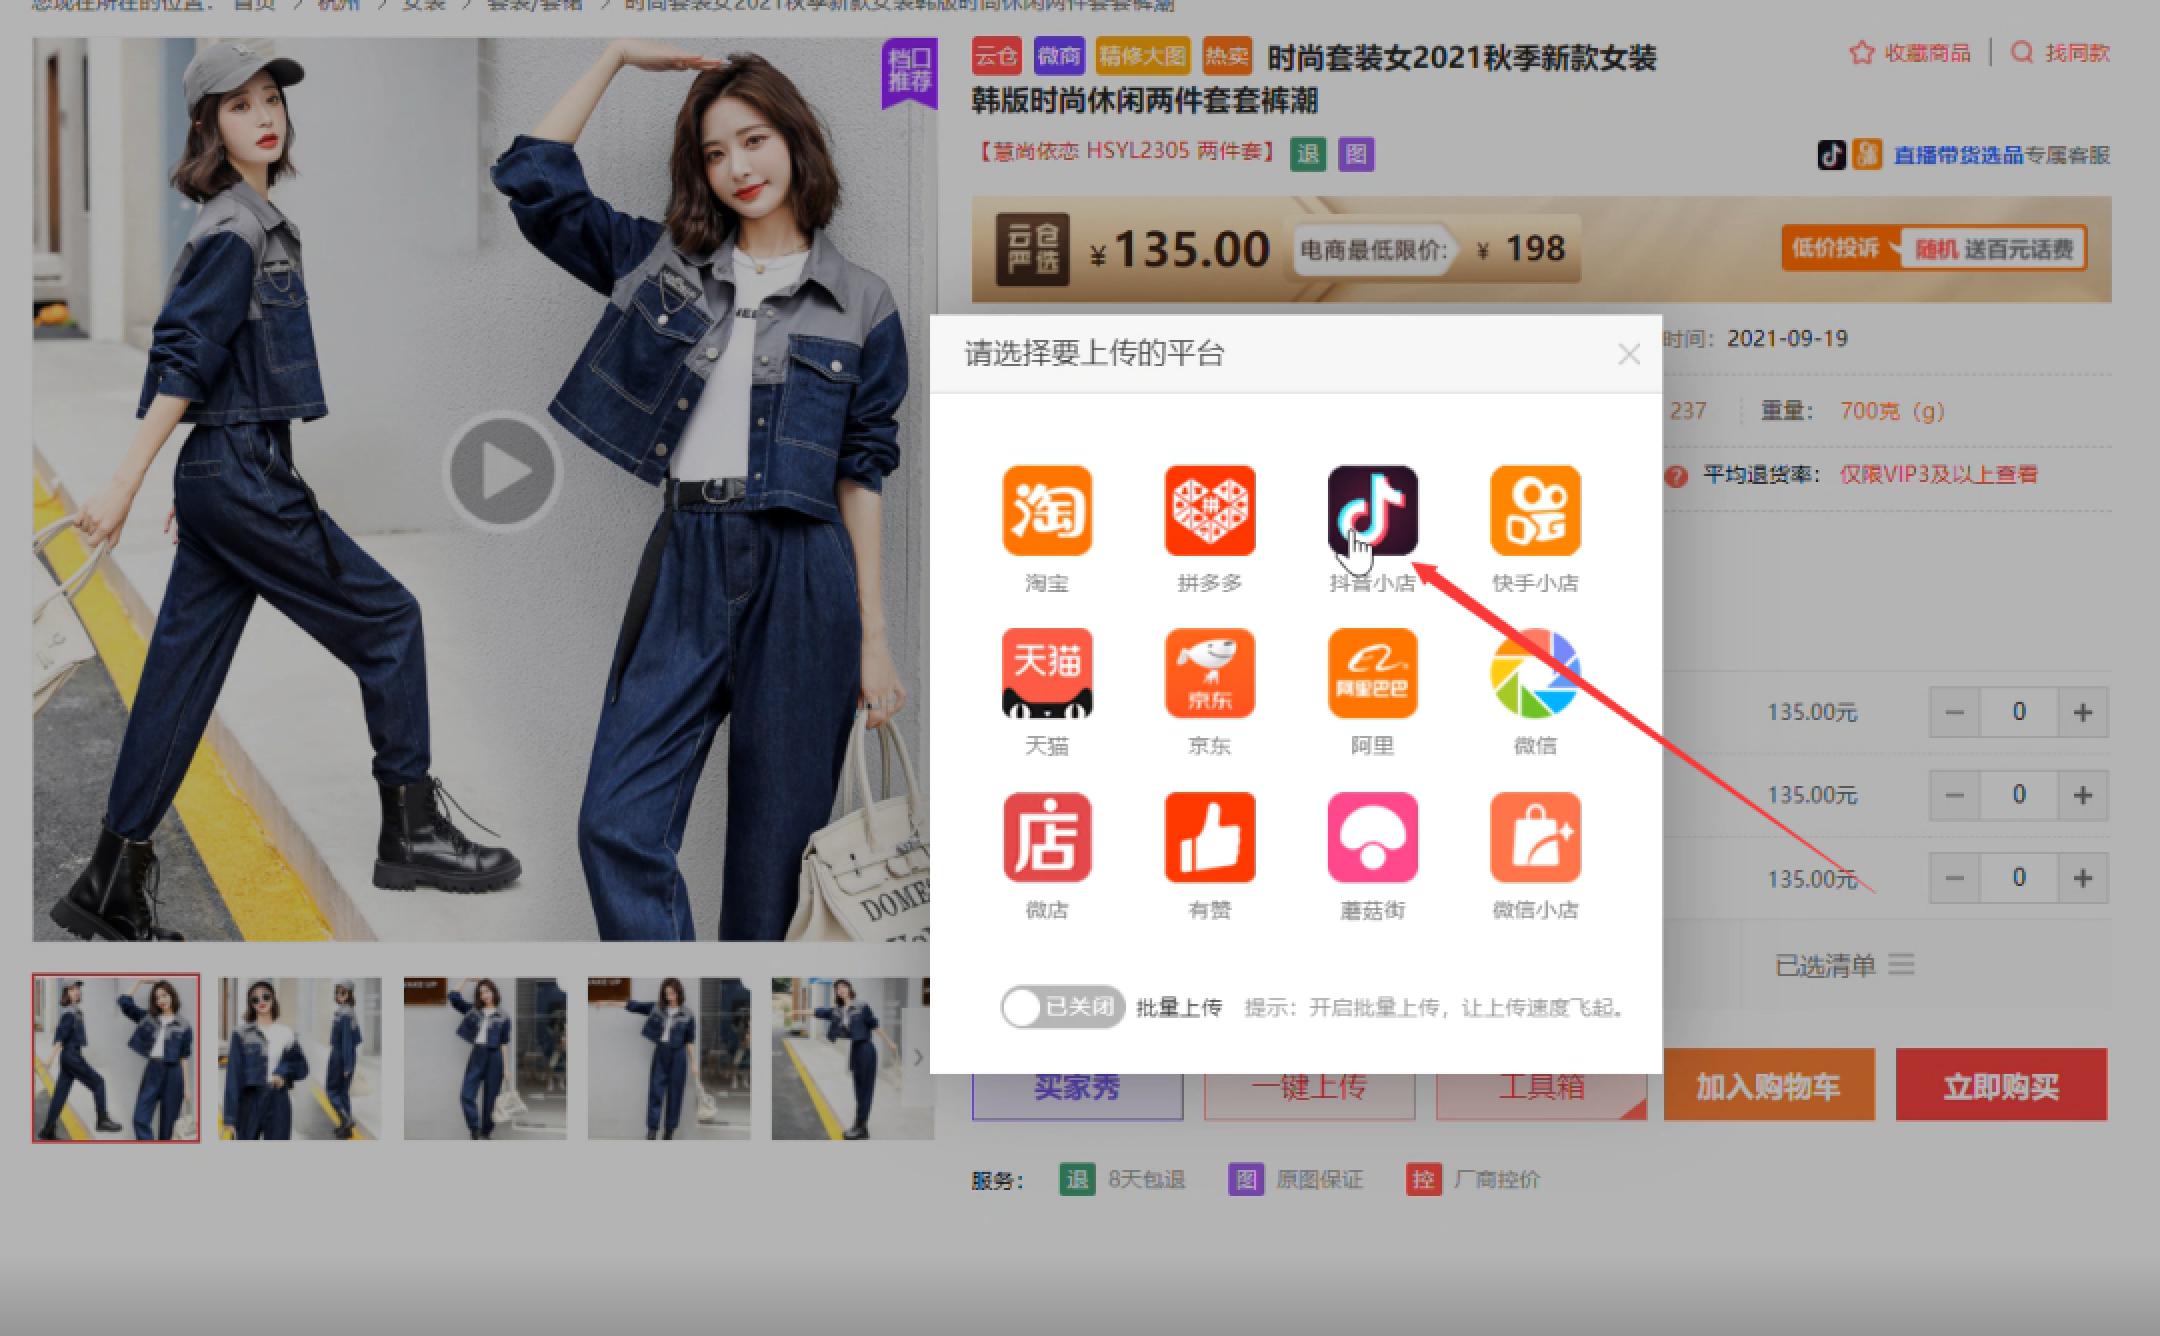The image size is (2160, 1336).
Task: Select the Kuaishou shop (快手小店) icon
Action: pyautogui.click(x=1535, y=510)
